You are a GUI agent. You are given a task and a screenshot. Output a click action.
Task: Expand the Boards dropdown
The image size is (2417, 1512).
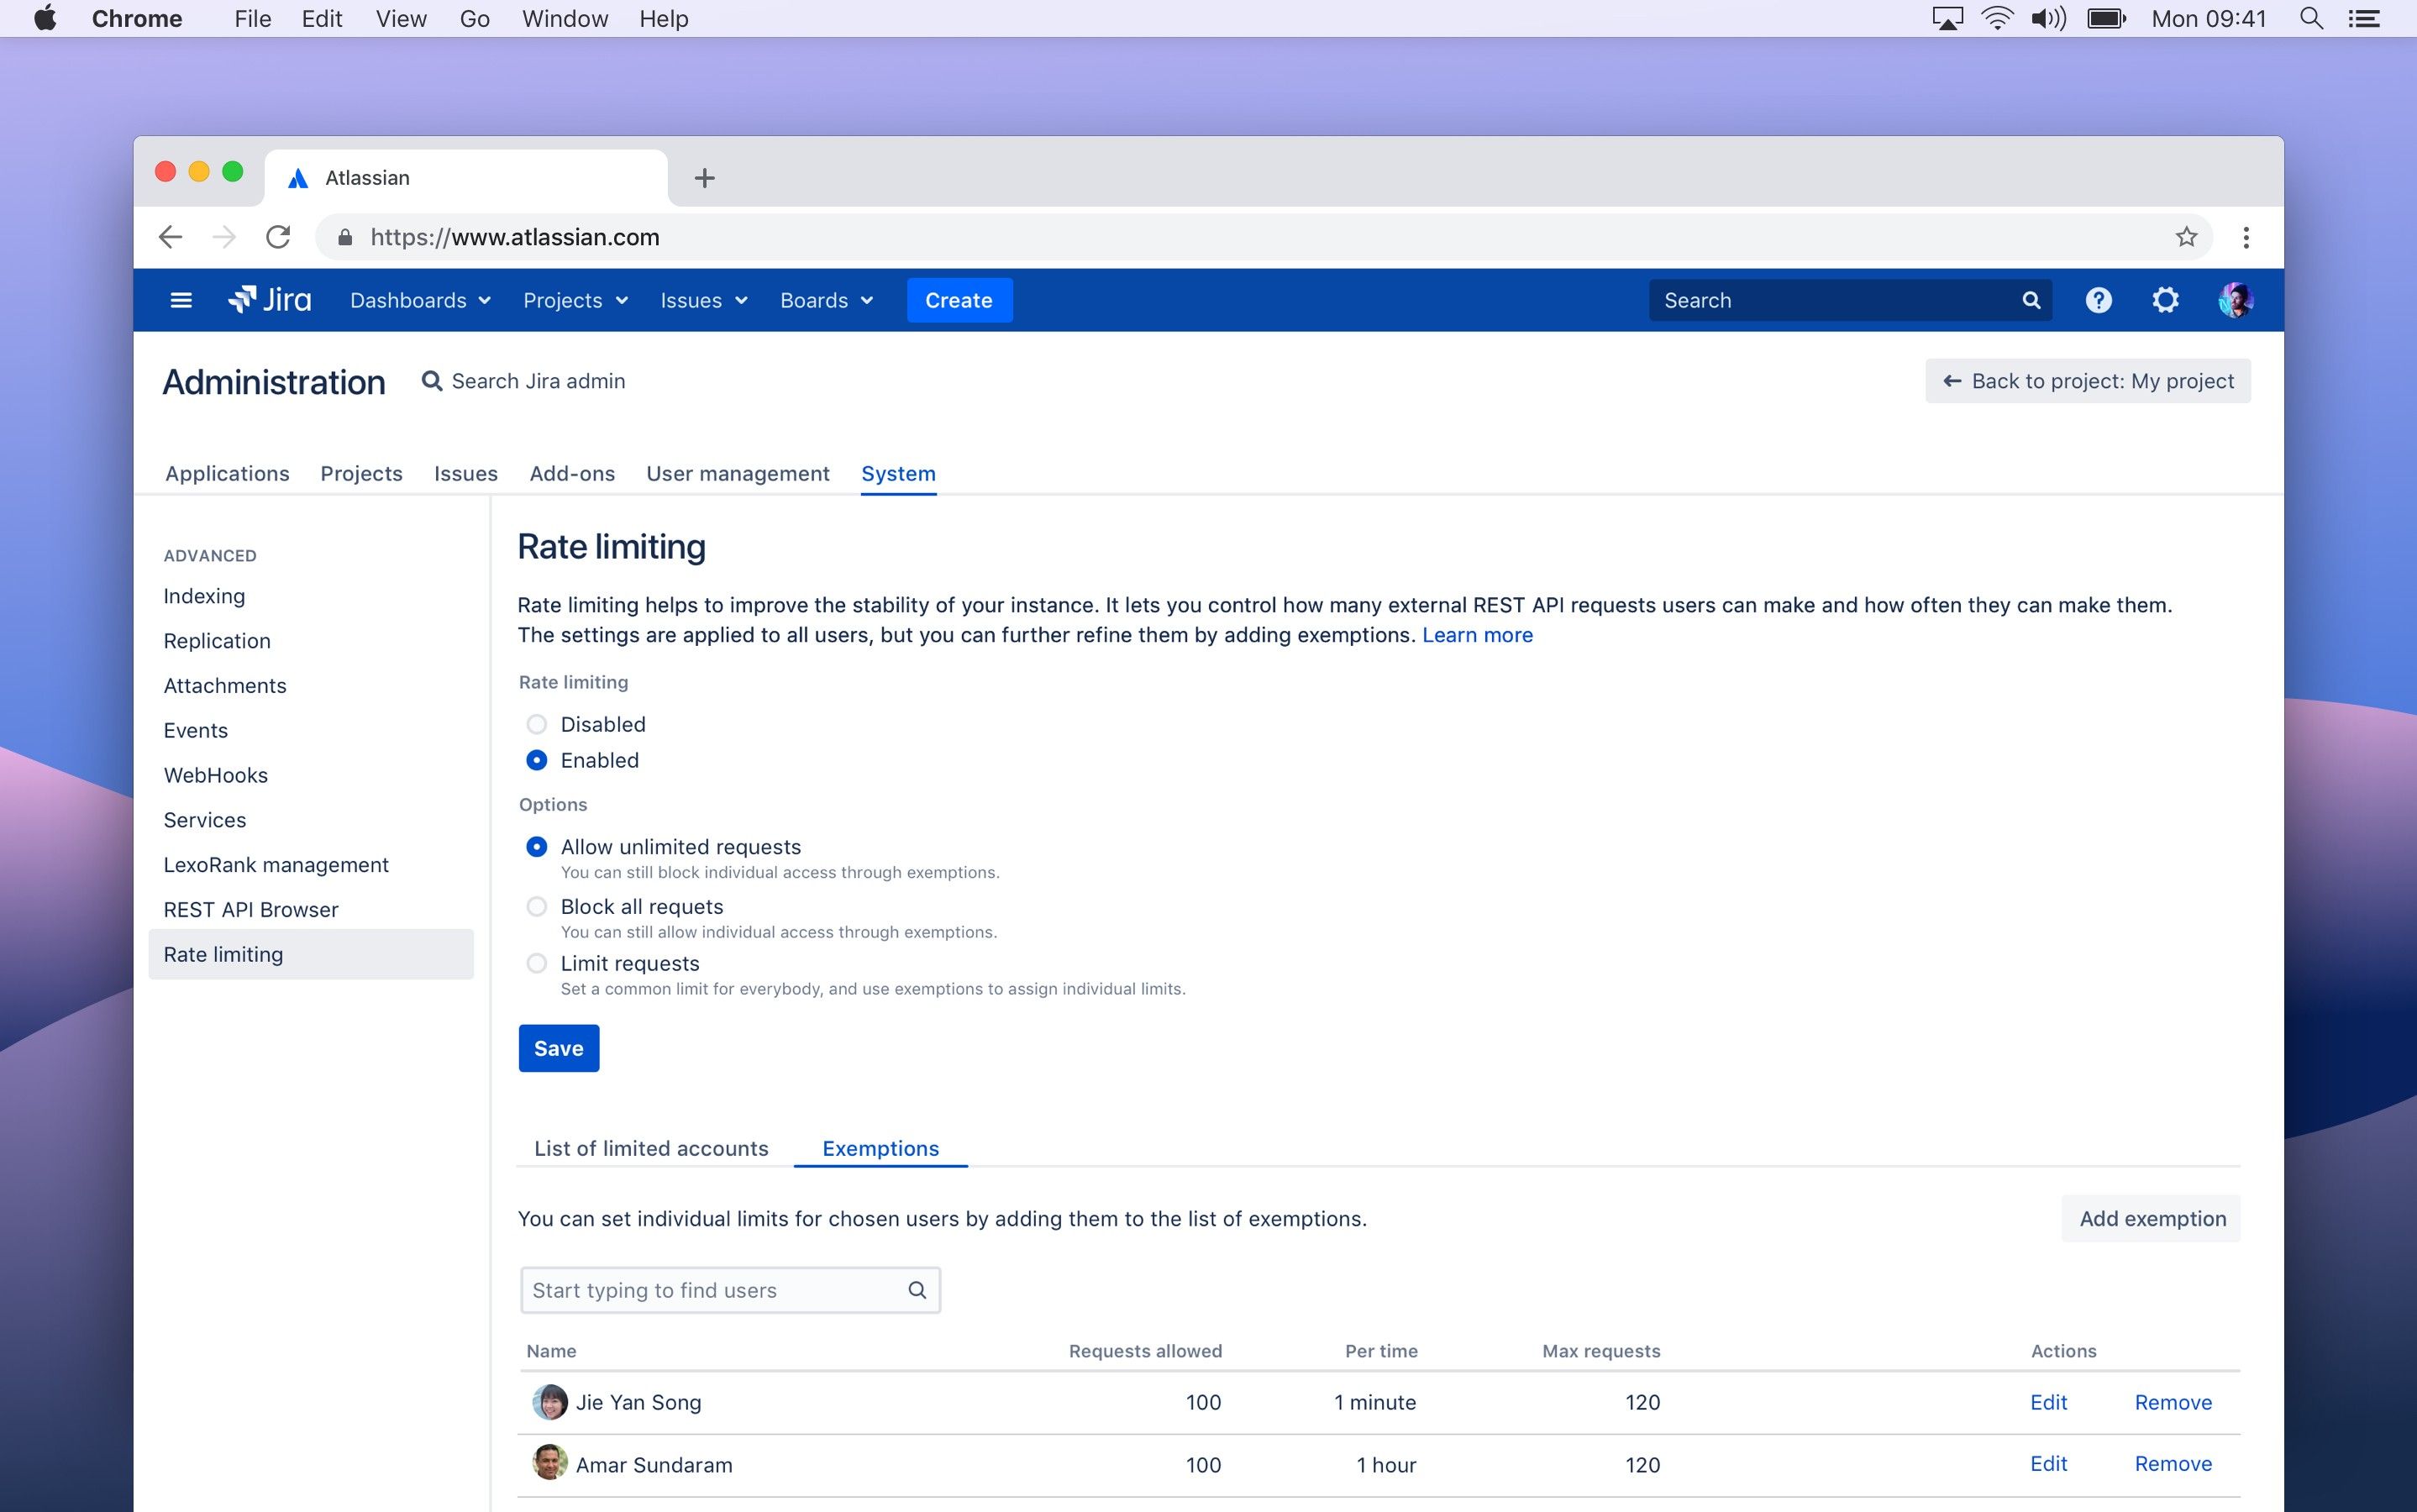pyautogui.click(x=826, y=300)
